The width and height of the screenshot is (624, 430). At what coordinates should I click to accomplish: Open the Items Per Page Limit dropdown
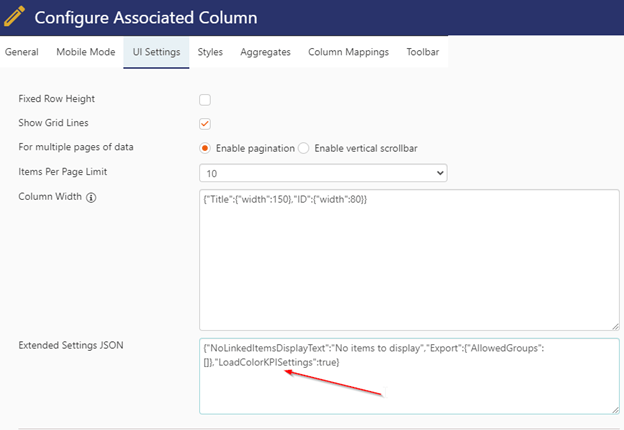[323, 173]
